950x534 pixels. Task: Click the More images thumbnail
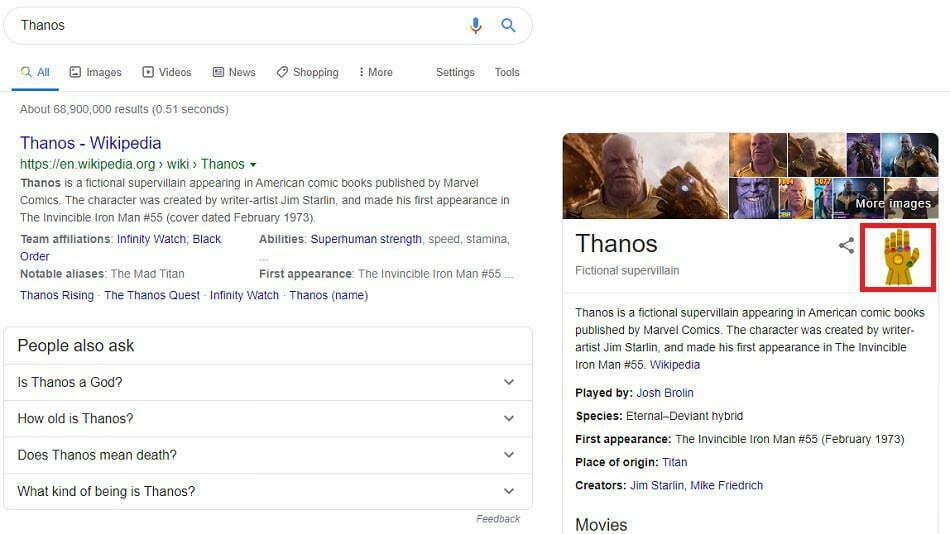pos(893,199)
